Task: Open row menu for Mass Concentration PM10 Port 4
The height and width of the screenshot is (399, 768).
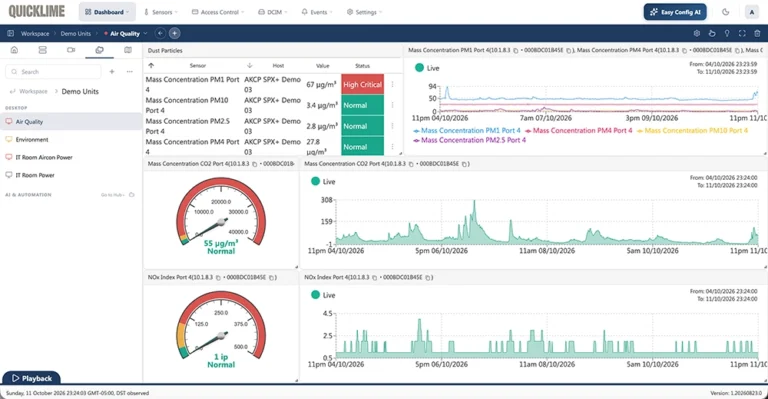Action: (x=392, y=105)
